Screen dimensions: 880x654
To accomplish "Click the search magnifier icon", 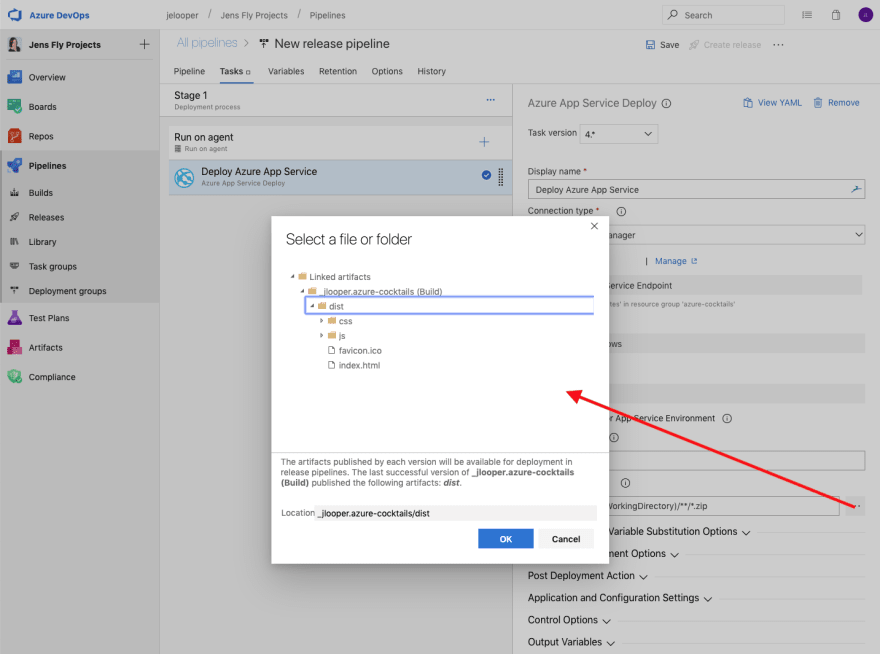I will pos(672,15).
